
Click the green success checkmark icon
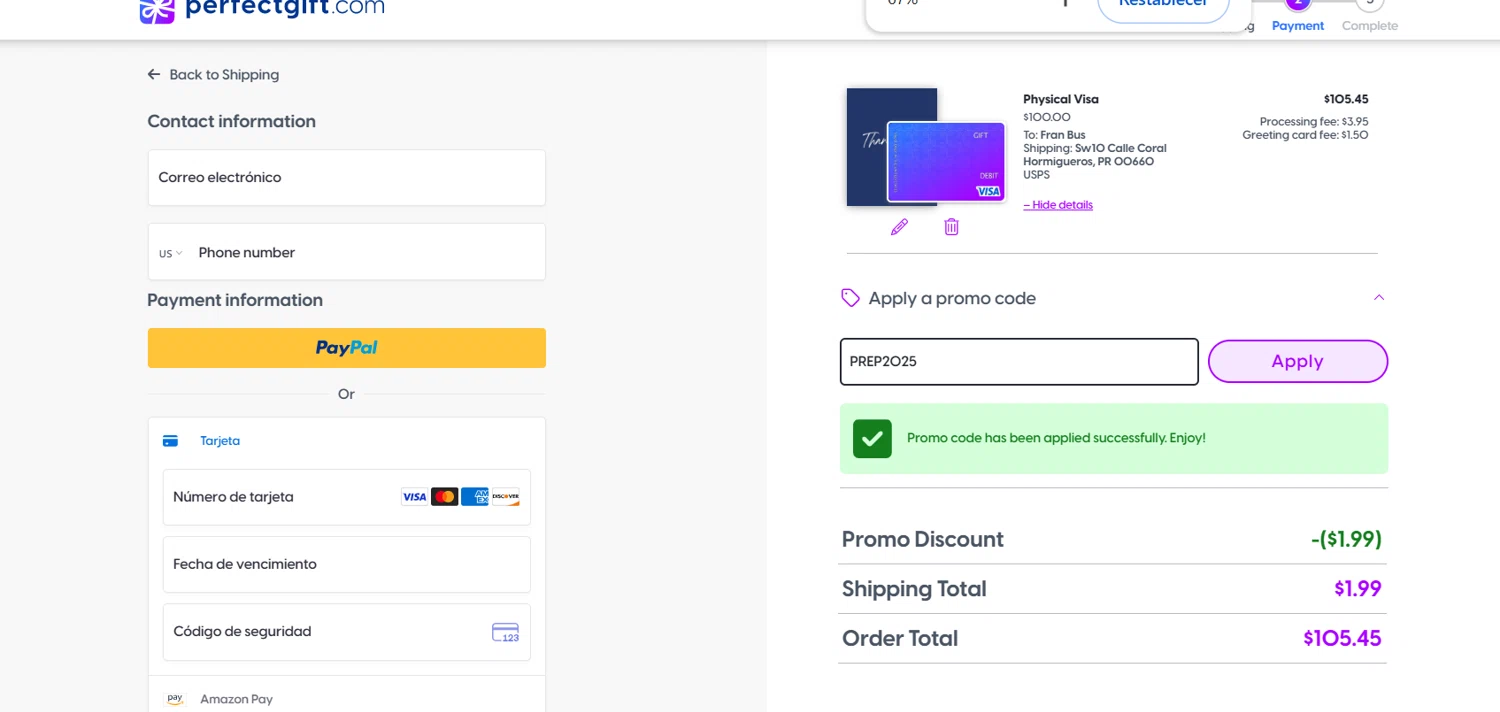pos(872,438)
